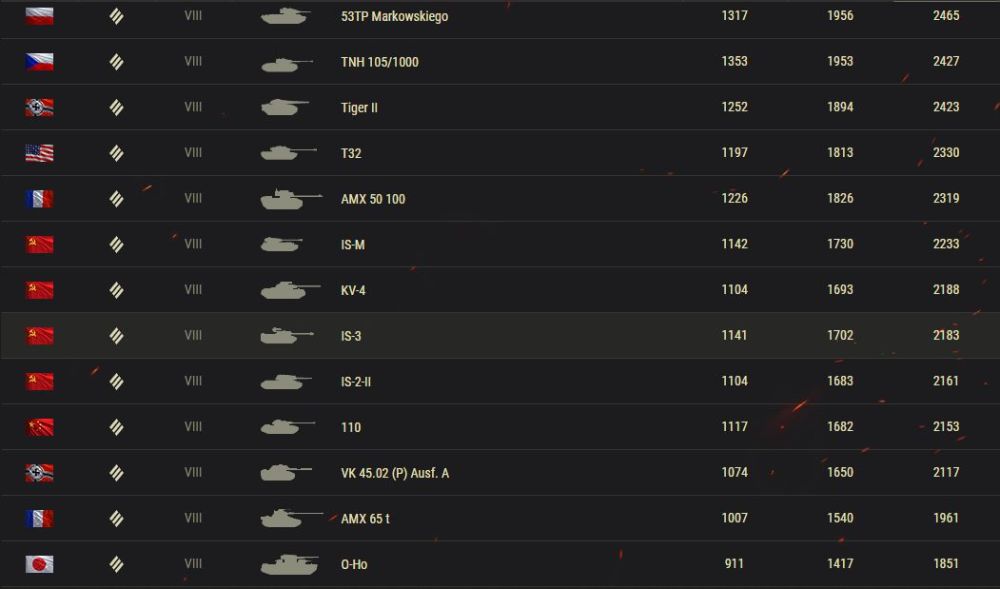Click the heavy tank class icon in Tiger II row

click(x=116, y=107)
